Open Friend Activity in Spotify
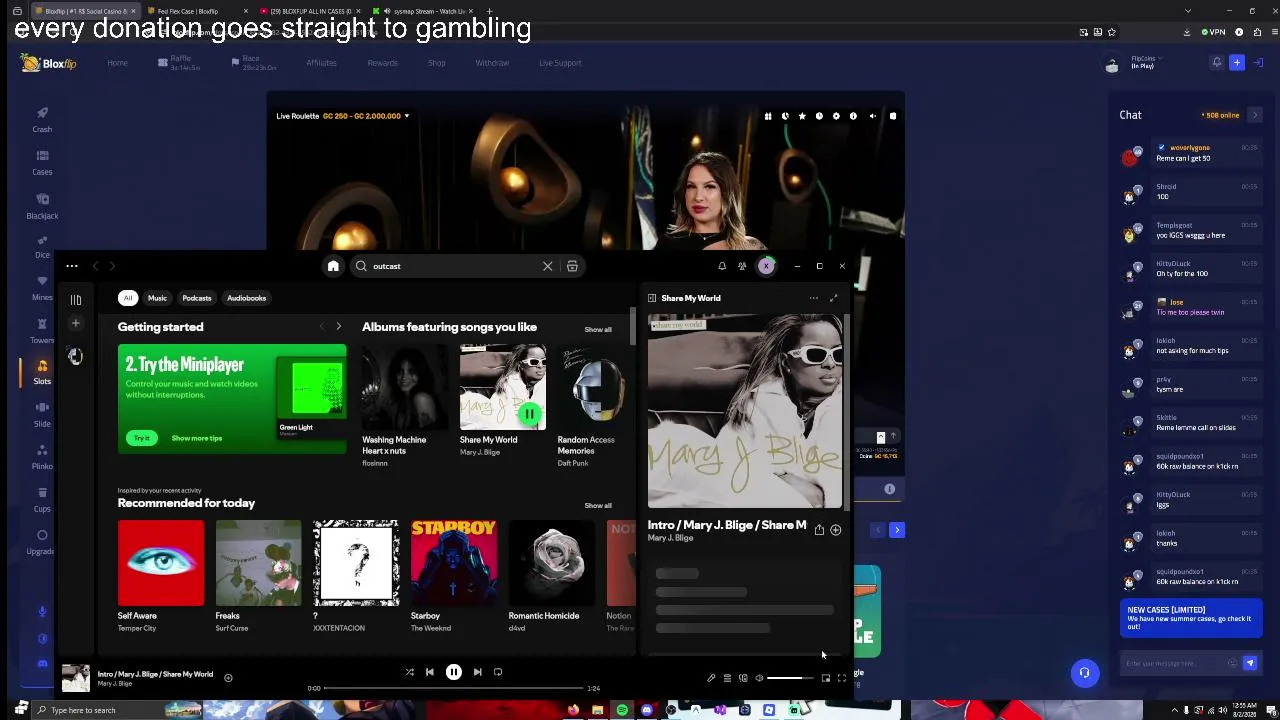The width and height of the screenshot is (1280, 720). coord(742,266)
